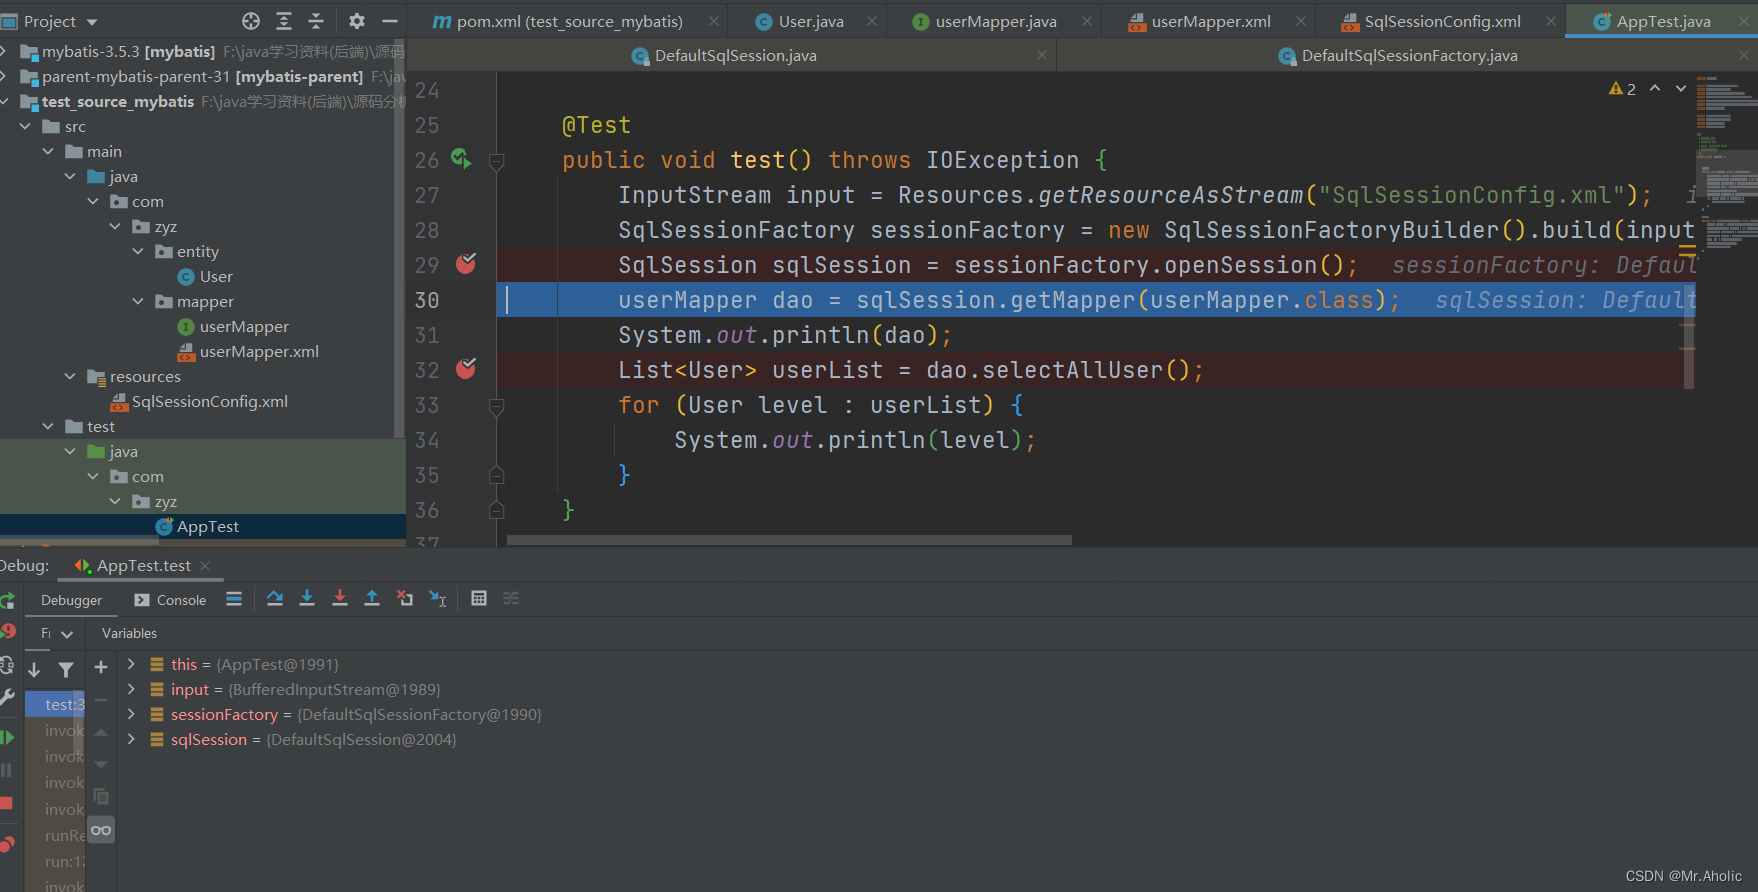Click the wrench settings icon in debug sidebar

[7, 697]
